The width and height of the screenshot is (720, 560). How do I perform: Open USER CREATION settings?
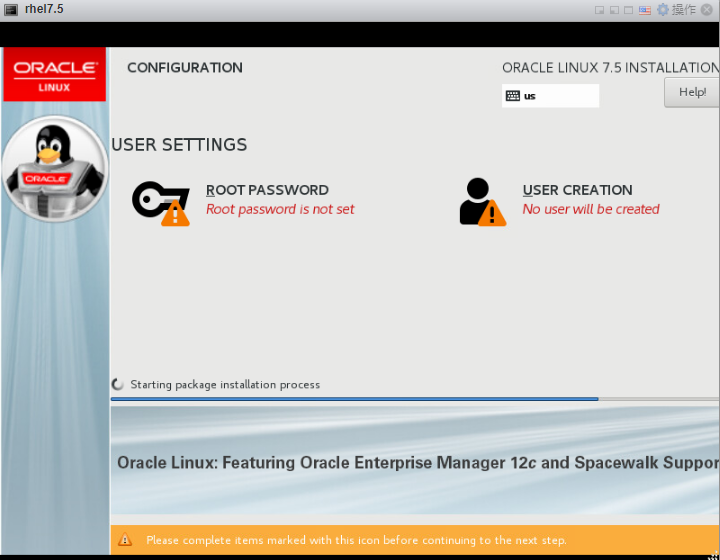click(x=577, y=190)
